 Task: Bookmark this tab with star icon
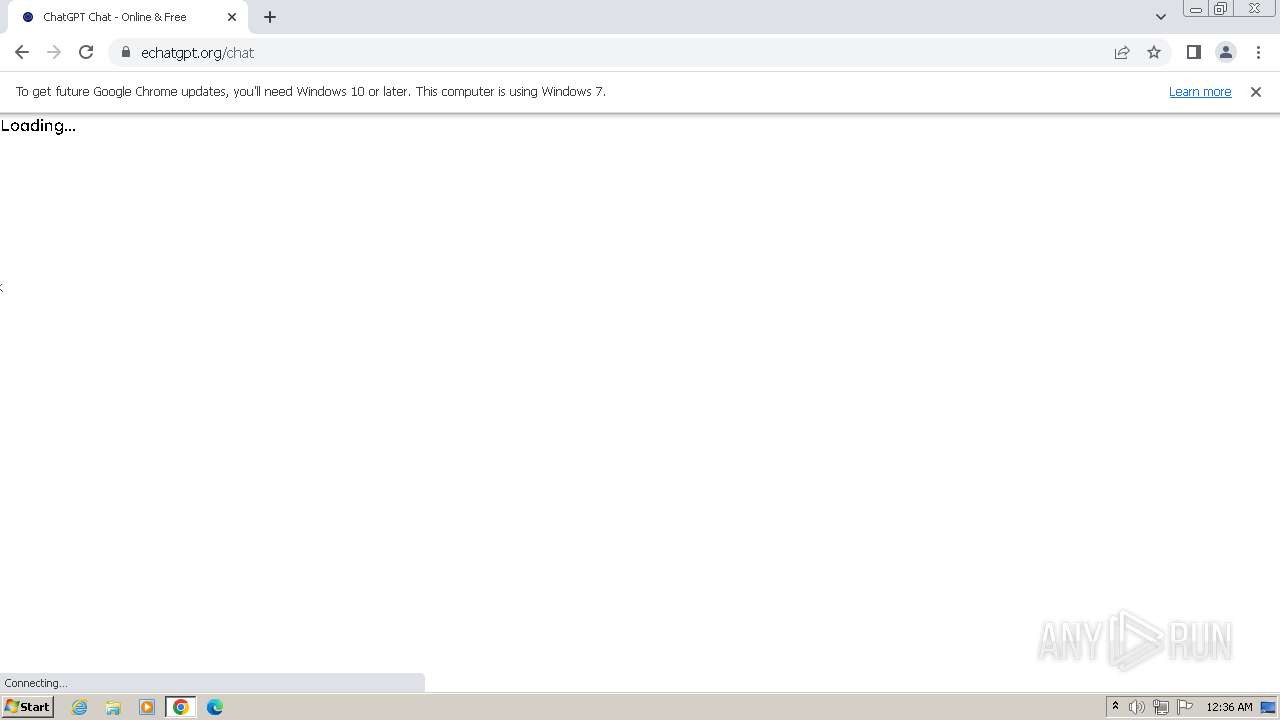[1154, 52]
